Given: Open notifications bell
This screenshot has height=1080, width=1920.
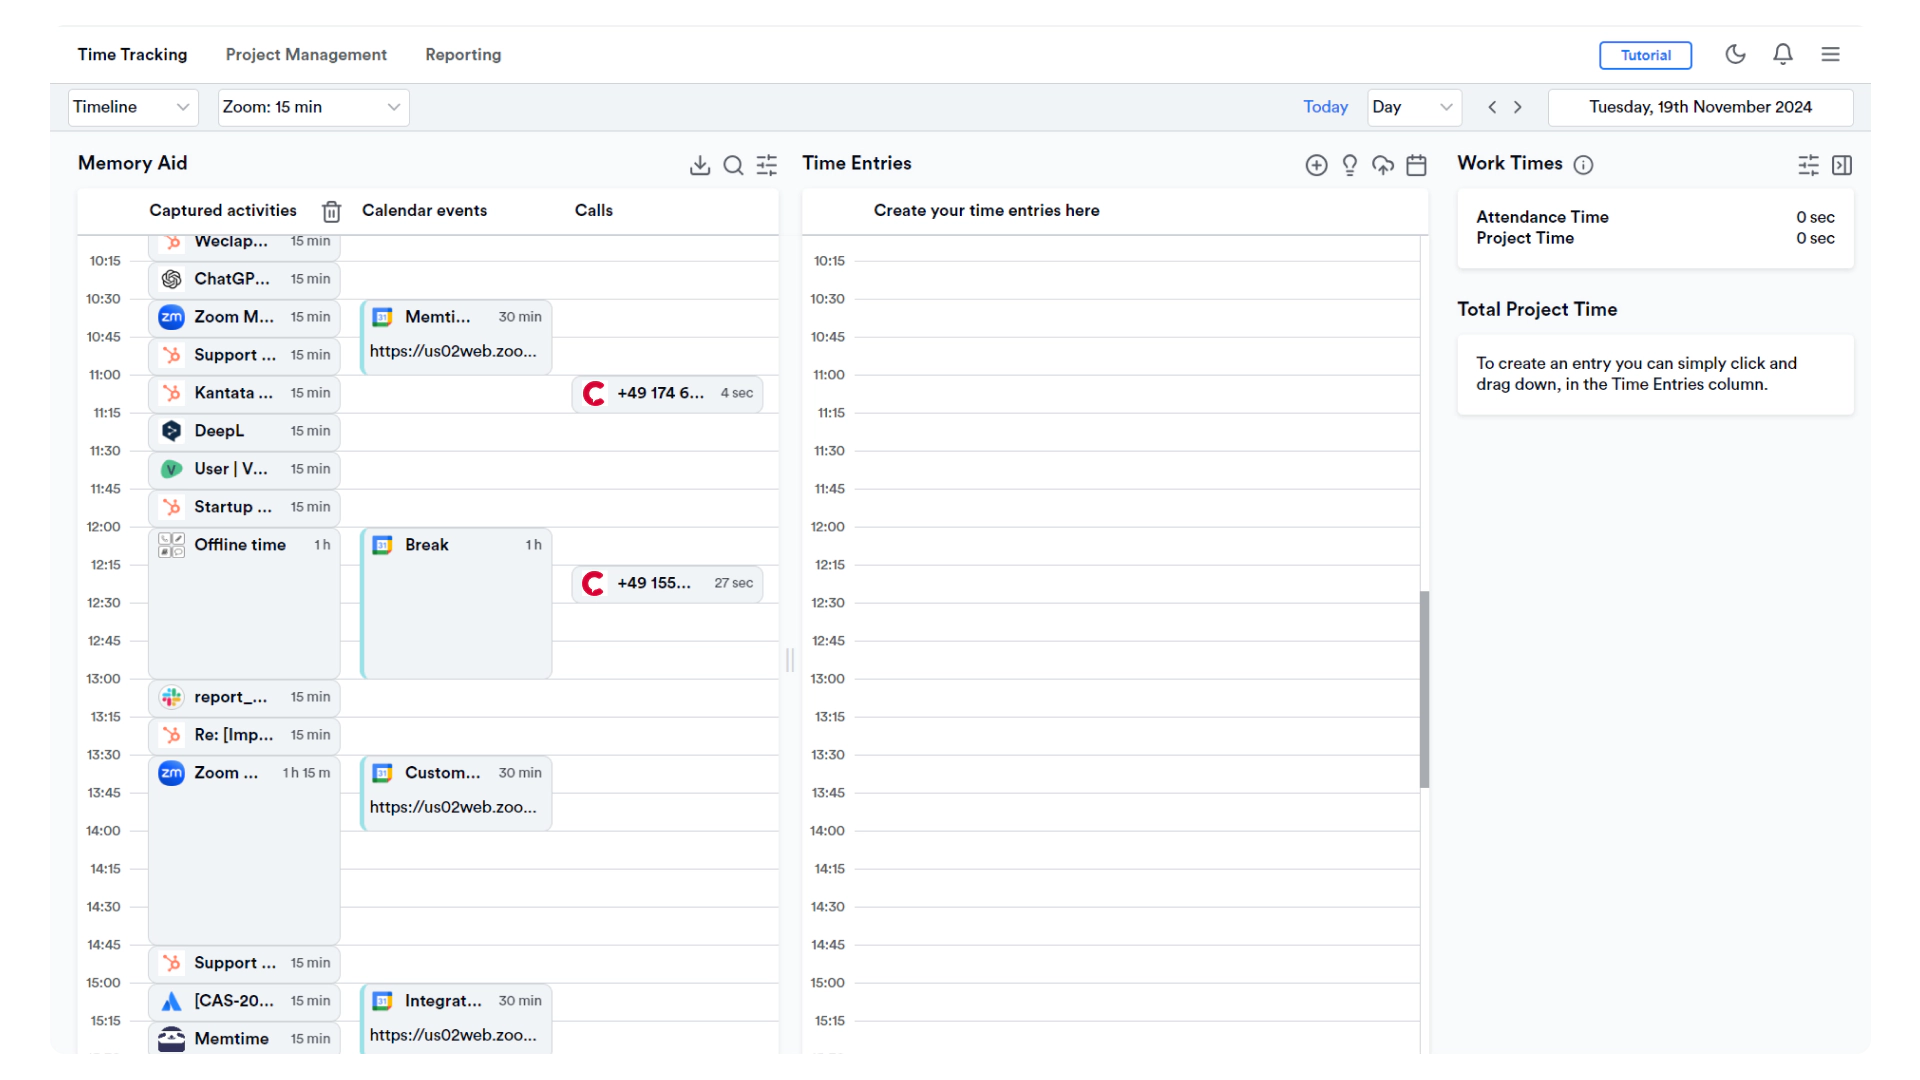Looking at the screenshot, I should tap(1782, 54).
